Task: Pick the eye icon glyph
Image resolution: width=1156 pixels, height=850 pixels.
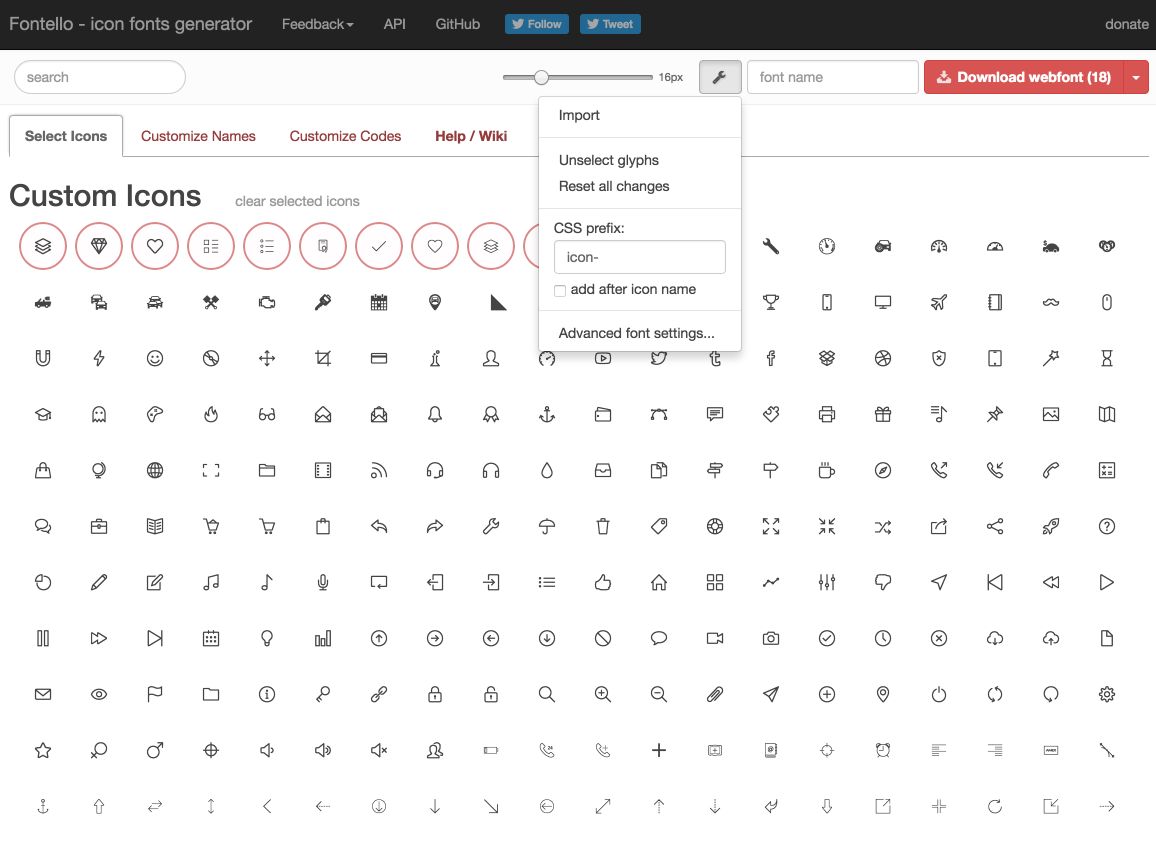Action: click(99, 694)
